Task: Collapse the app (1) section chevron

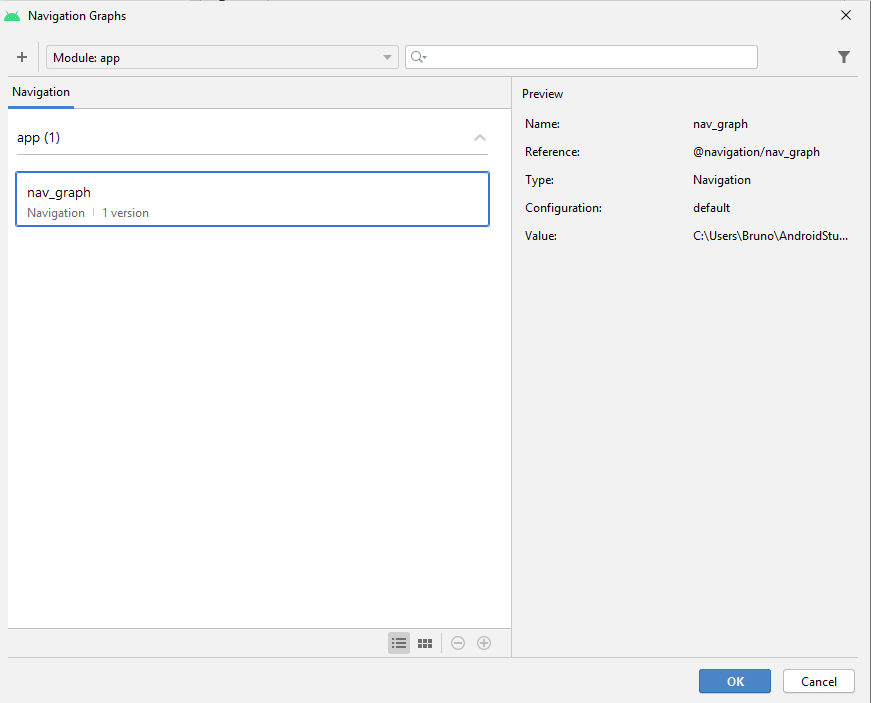Action: [x=480, y=138]
